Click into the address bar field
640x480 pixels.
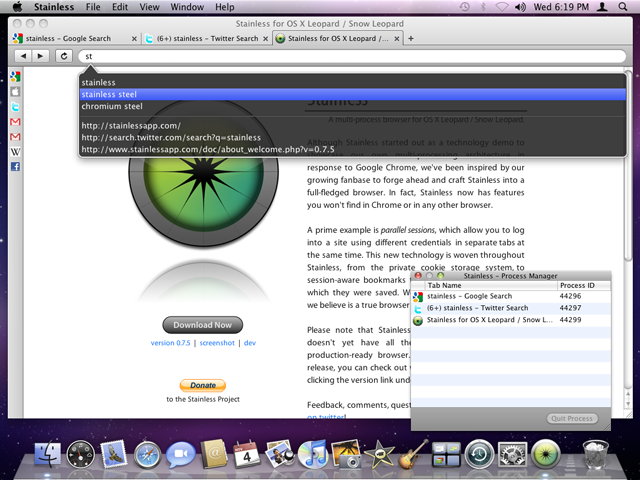click(352, 56)
